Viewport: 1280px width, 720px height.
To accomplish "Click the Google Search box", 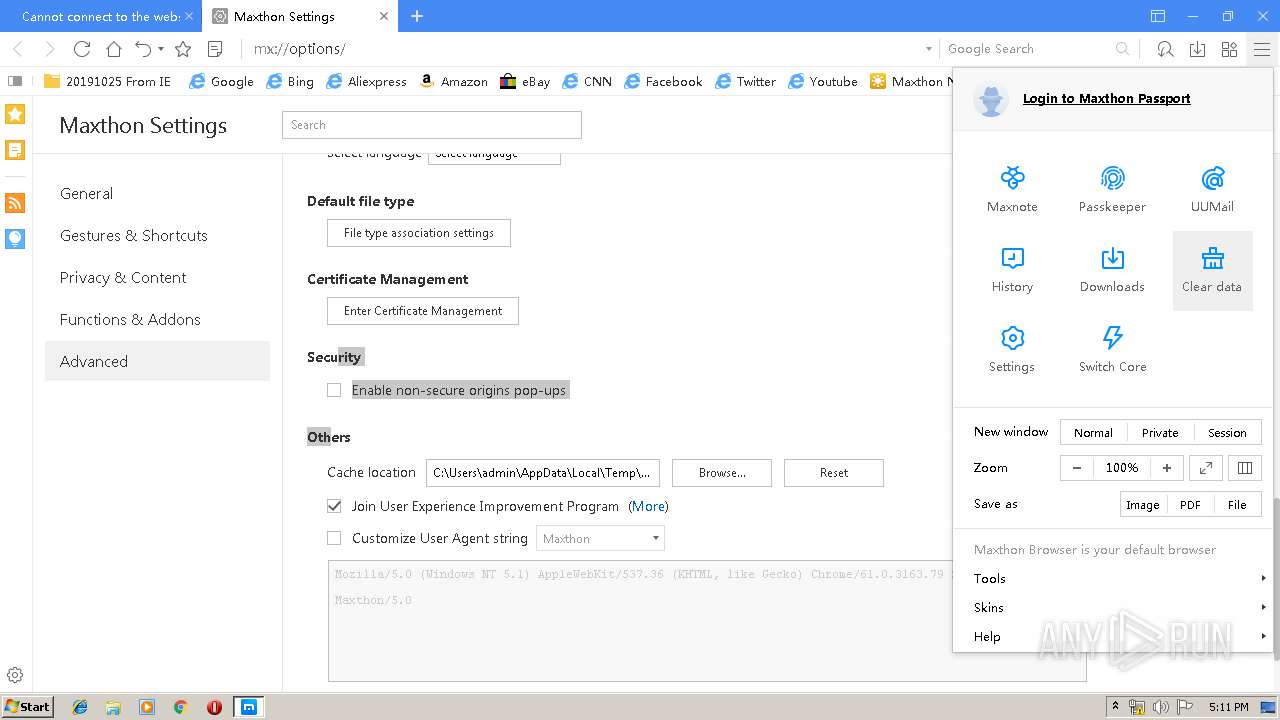I will (1030, 49).
